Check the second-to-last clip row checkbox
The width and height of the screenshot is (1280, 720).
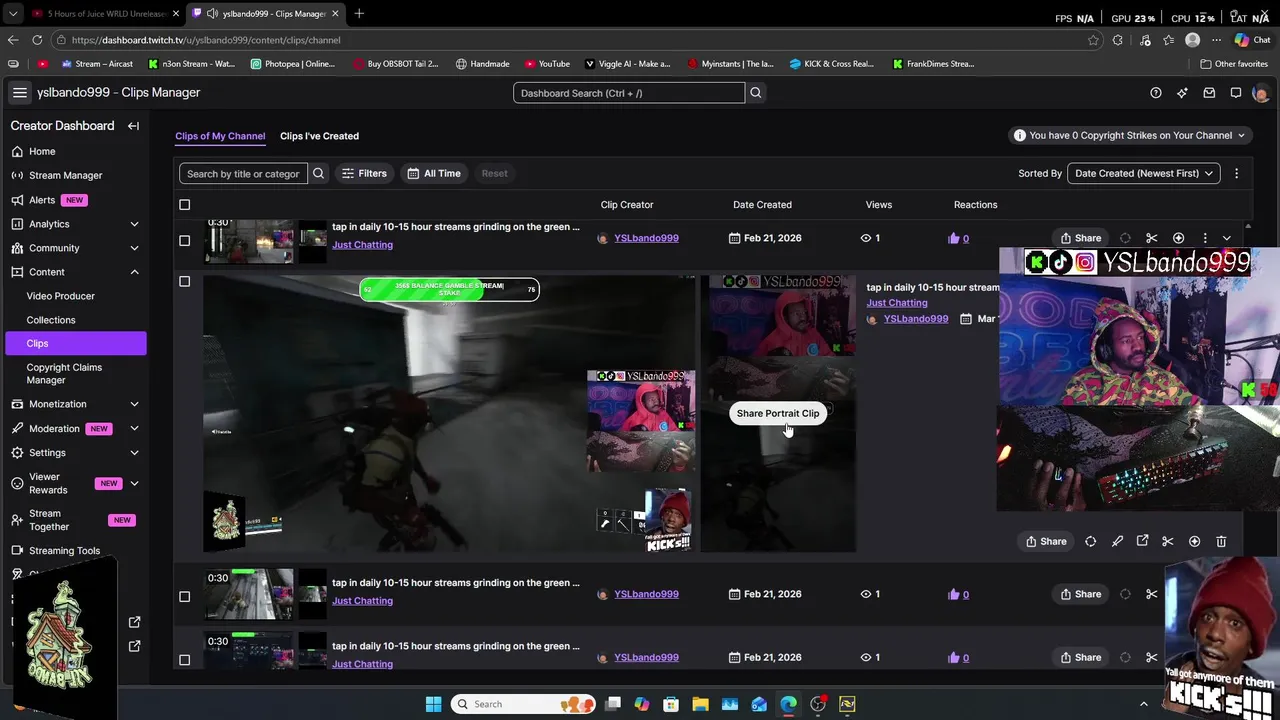click(x=184, y=596)
